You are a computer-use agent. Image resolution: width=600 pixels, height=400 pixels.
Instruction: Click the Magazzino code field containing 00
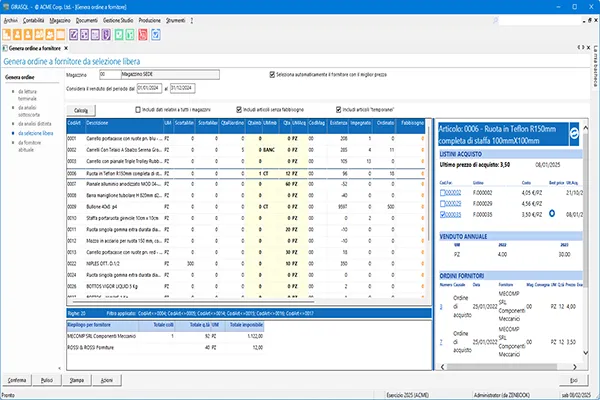coord(109,74)
